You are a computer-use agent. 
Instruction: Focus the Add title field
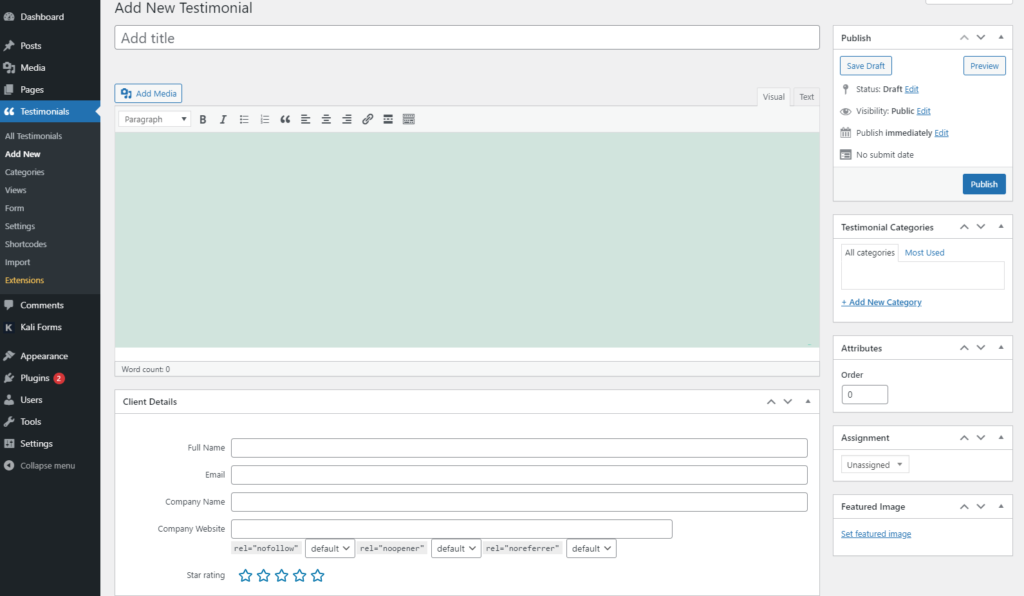click(467, 38)
